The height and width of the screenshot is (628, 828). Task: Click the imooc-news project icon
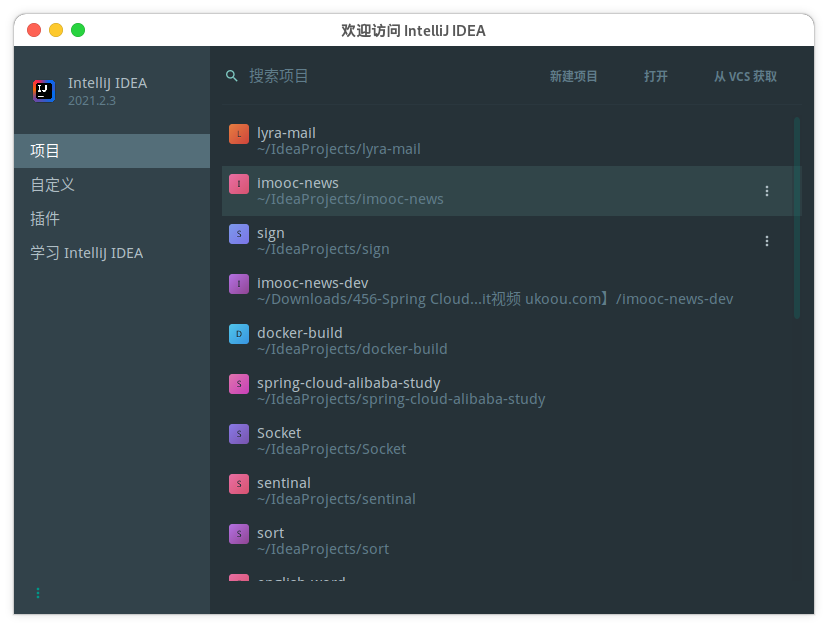click(239, 184)
